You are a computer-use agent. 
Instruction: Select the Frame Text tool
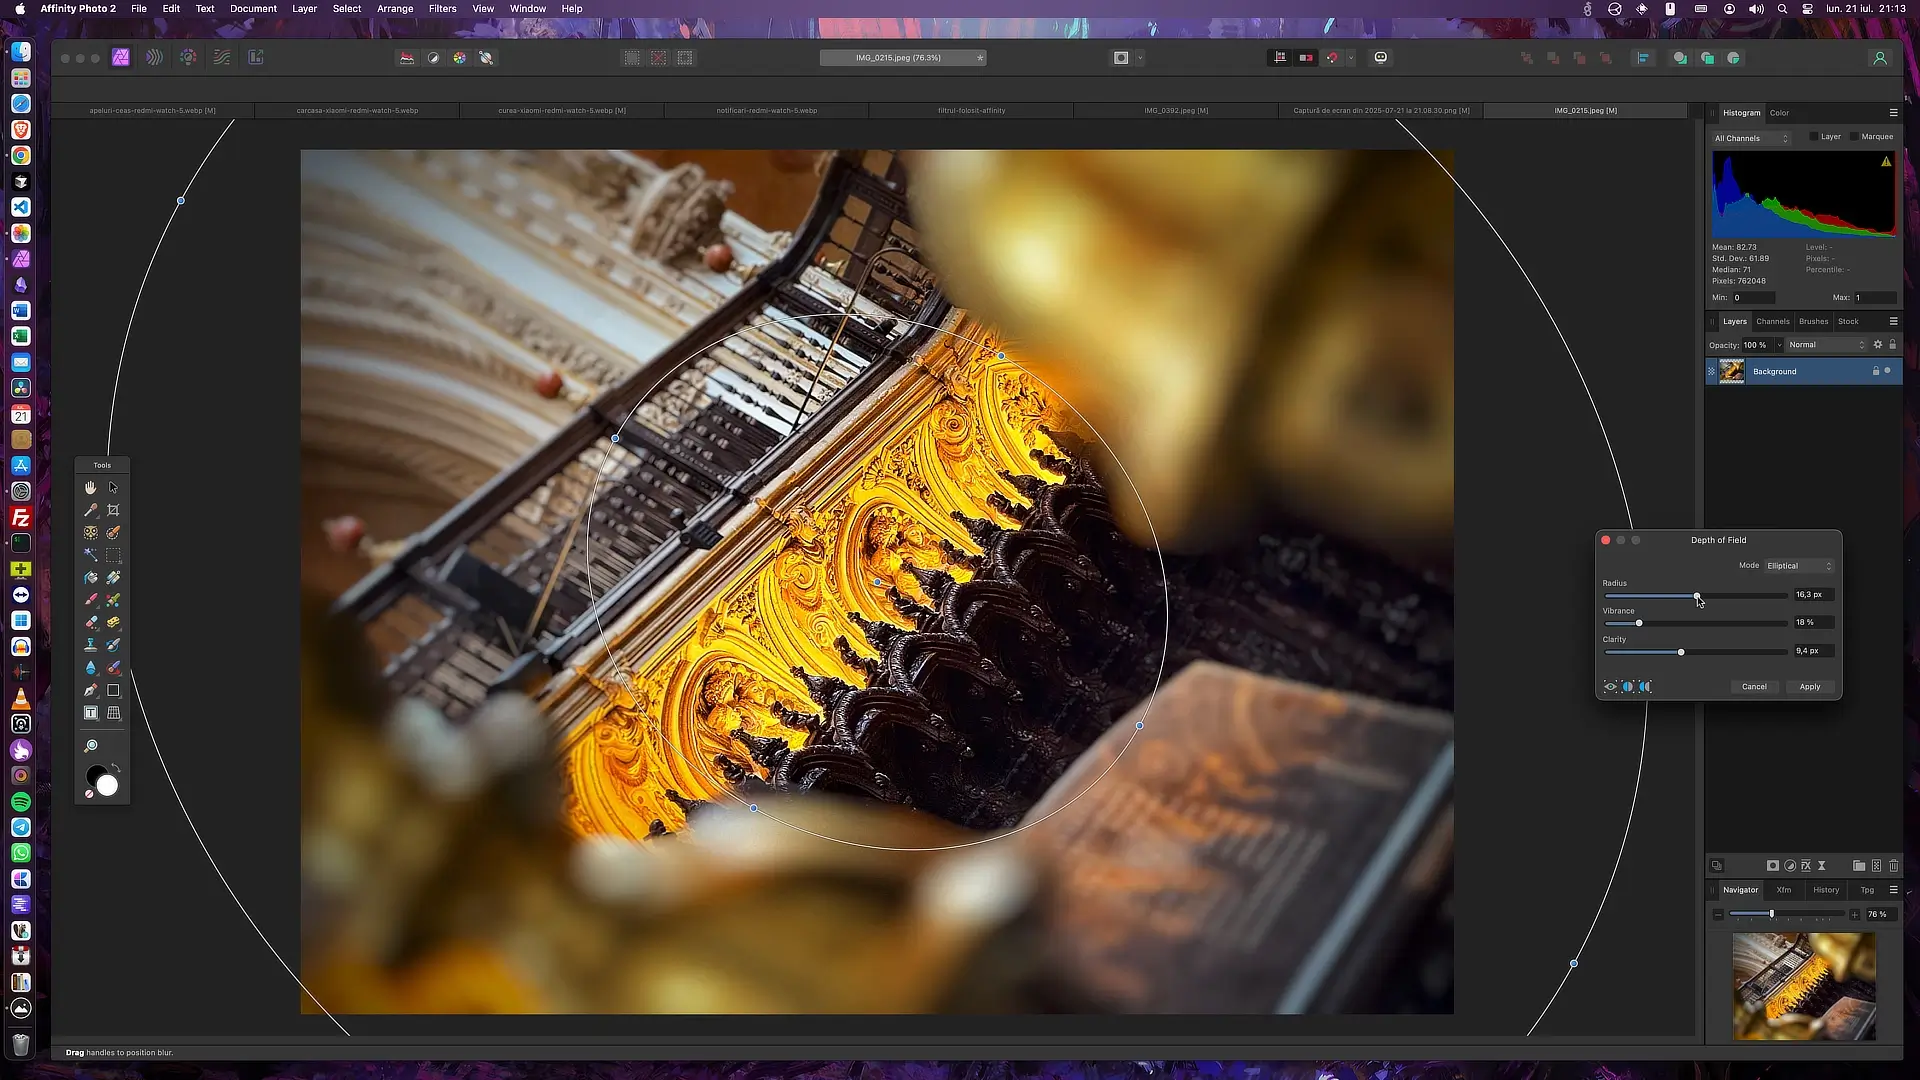coord(90,713)
